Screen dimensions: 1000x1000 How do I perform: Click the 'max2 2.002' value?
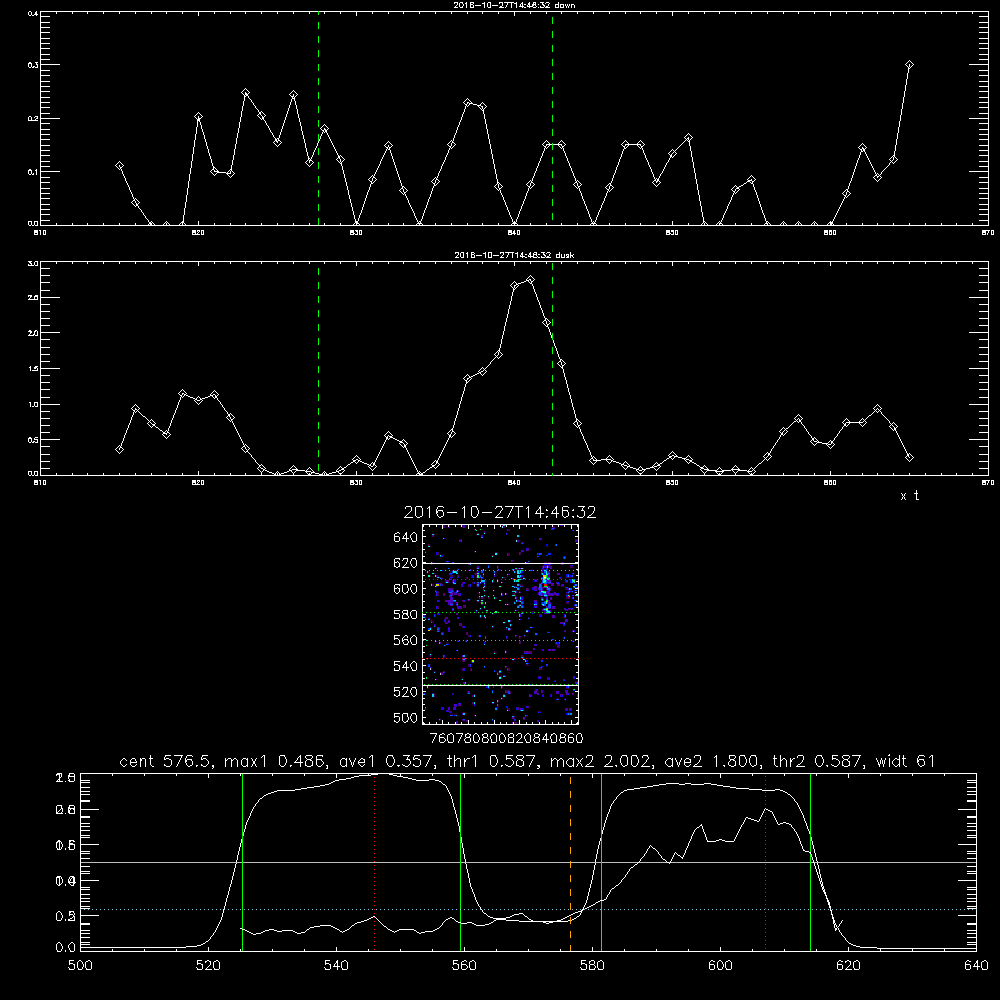click(x=600, y=761)
